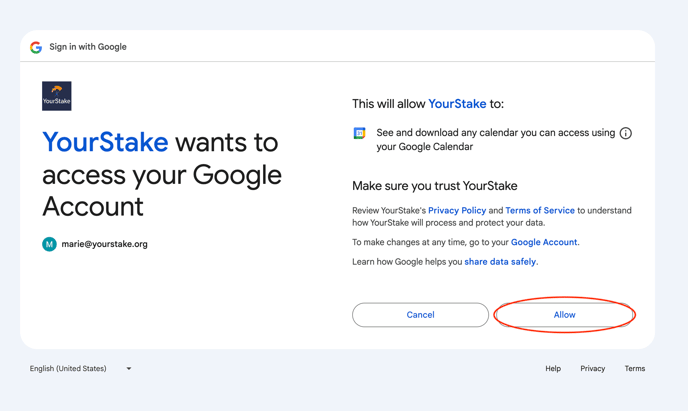This screenshot has width=688, height=411.
Task: Click the language dropdown arrow
Action: click(129, 368)
